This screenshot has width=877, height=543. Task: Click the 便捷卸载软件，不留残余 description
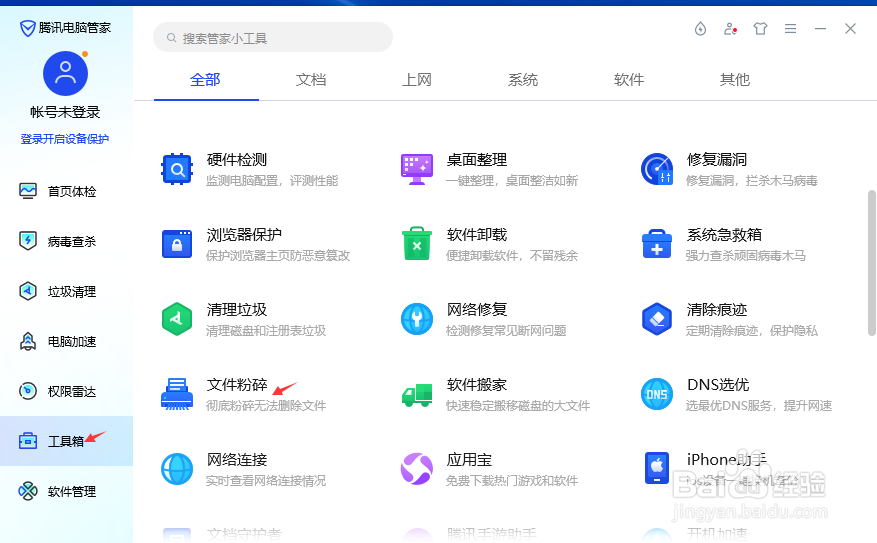512,256
